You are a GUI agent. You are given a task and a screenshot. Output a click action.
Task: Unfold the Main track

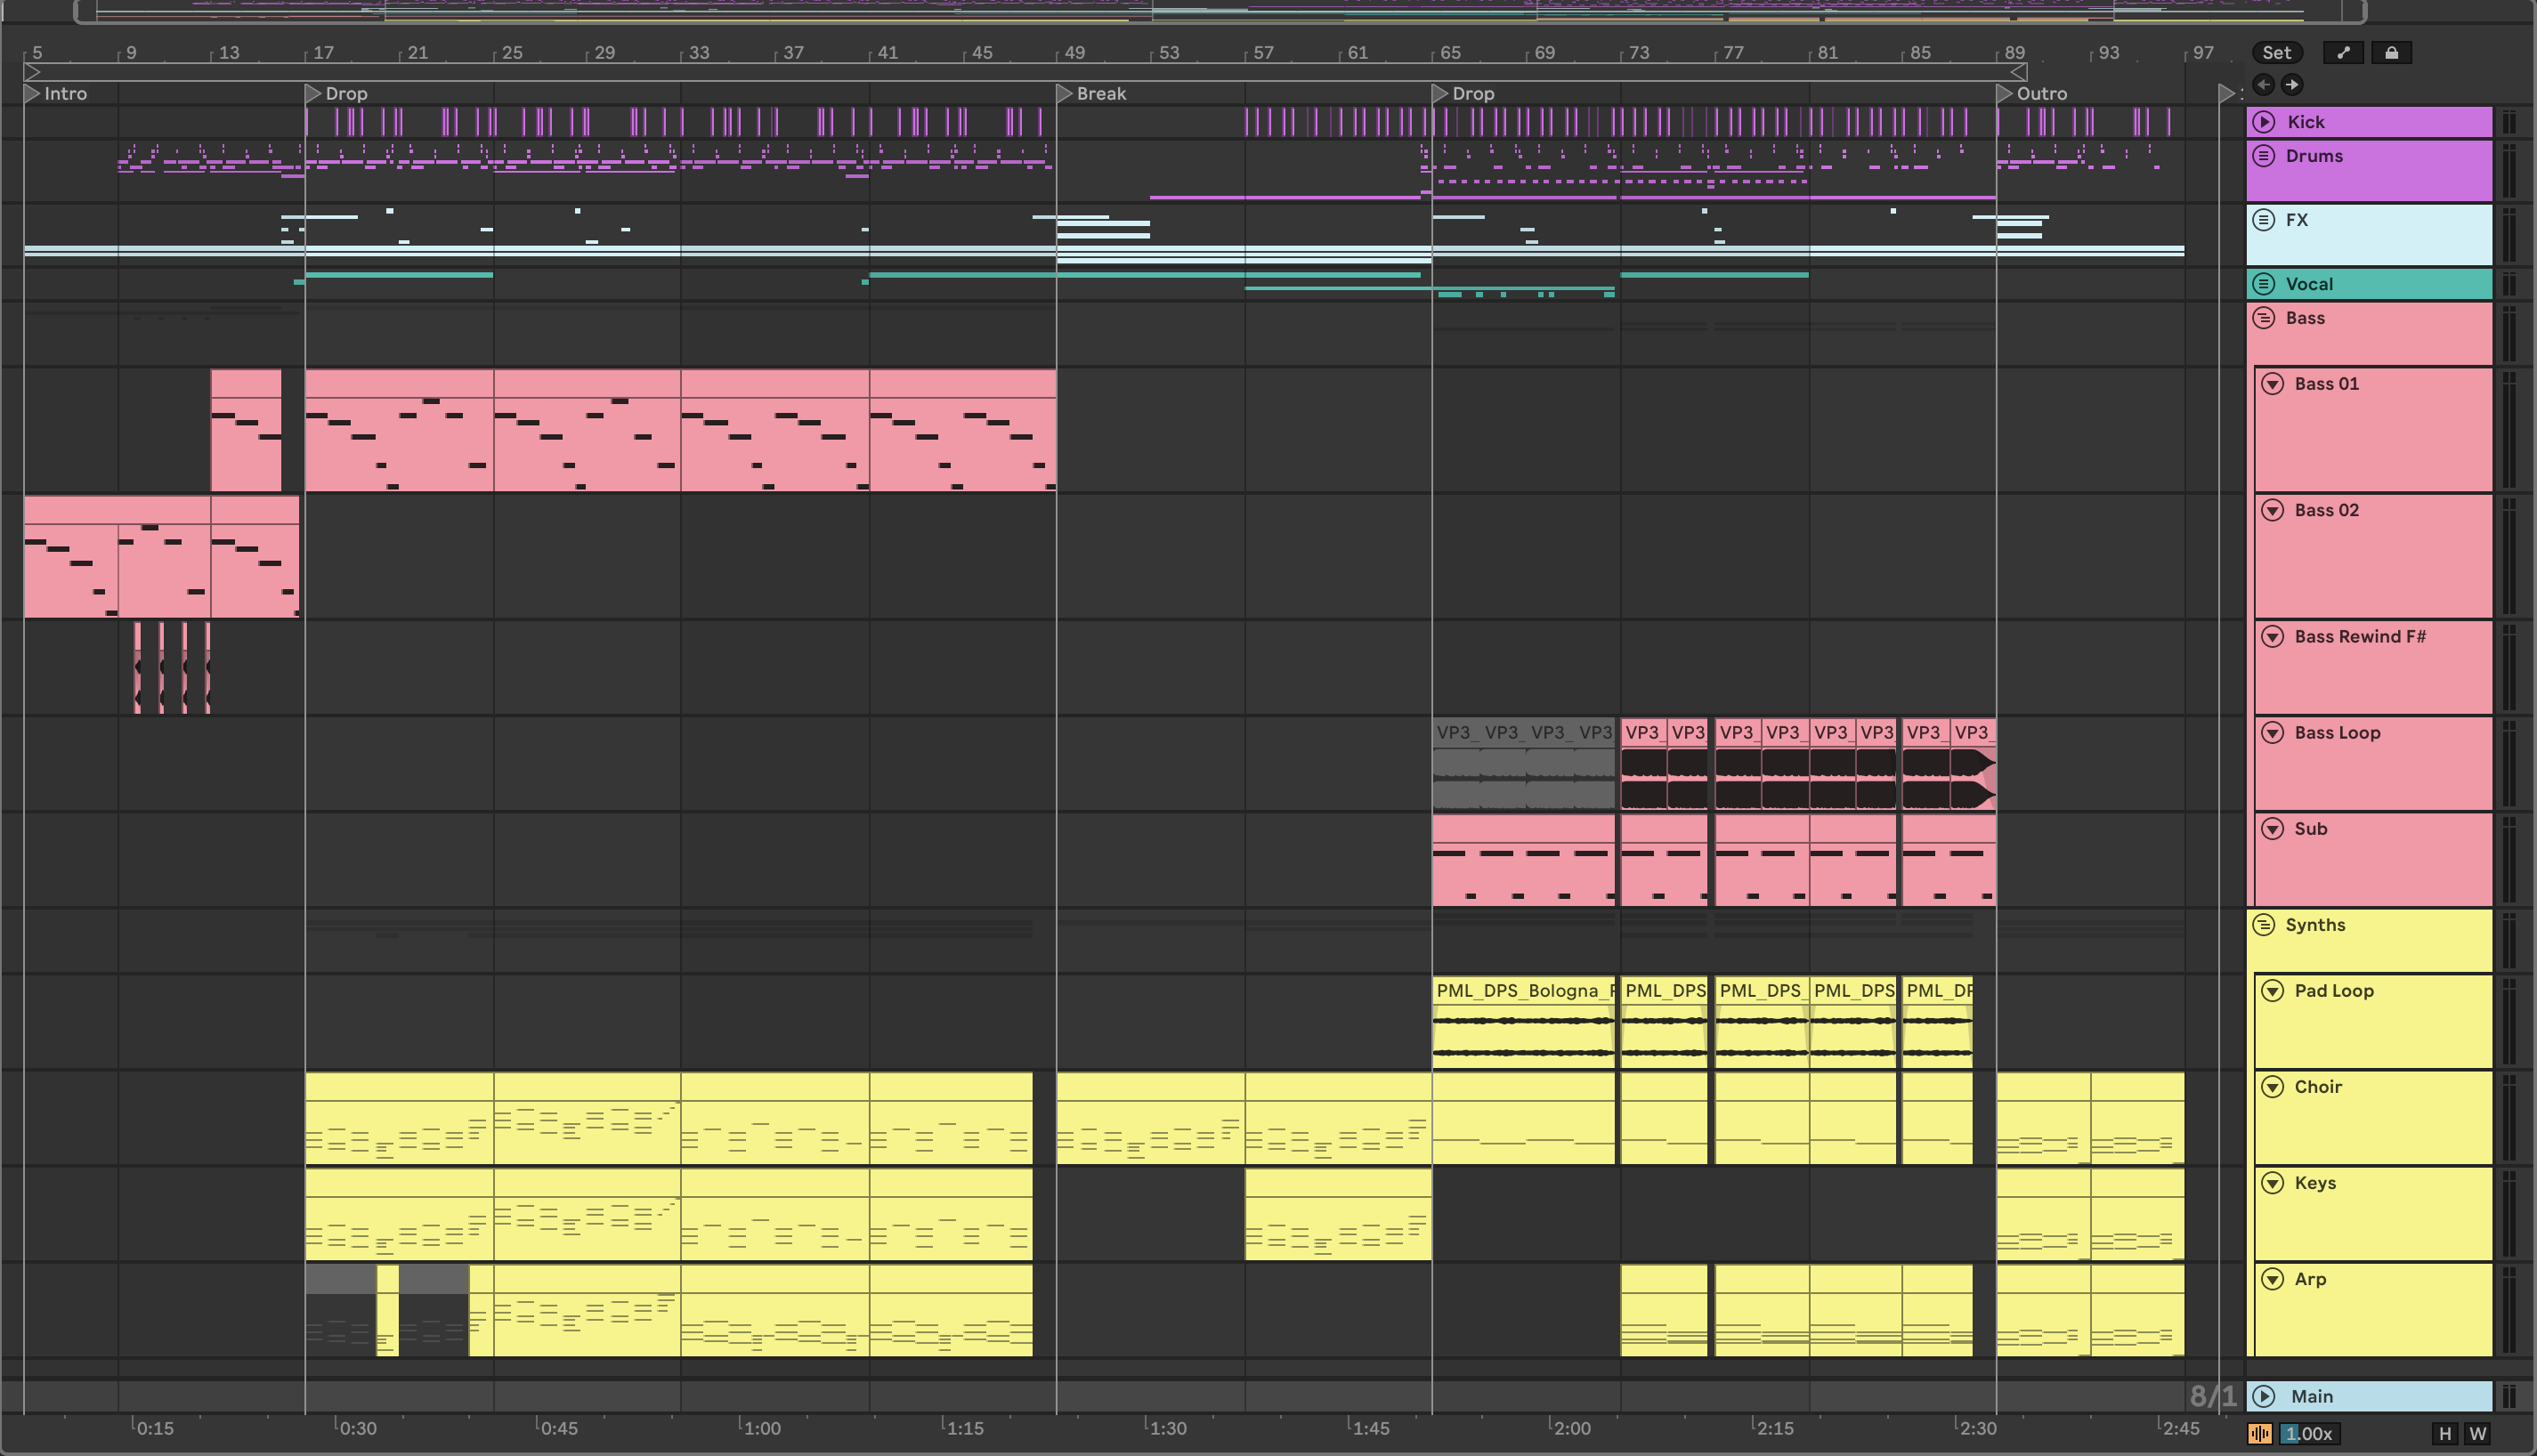pyautogui.click(x=2265, y=1396)
